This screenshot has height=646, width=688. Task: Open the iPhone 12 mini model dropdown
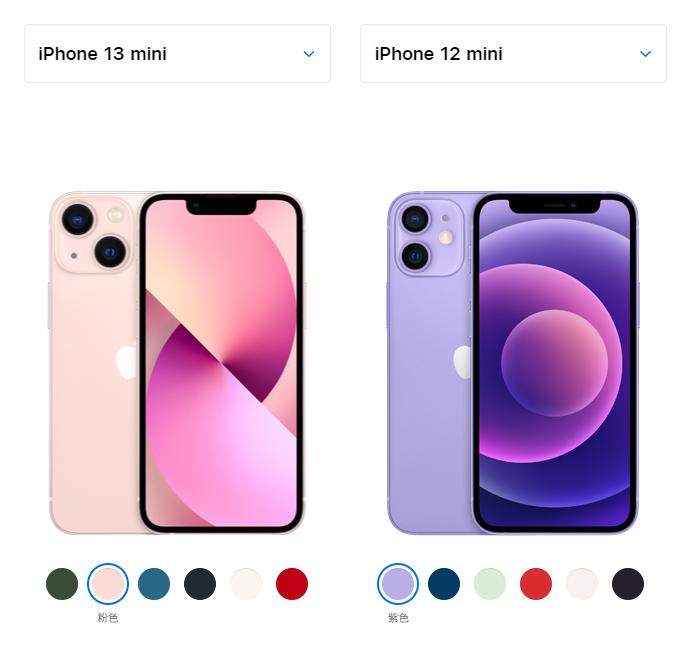click(x=513, y=54)
